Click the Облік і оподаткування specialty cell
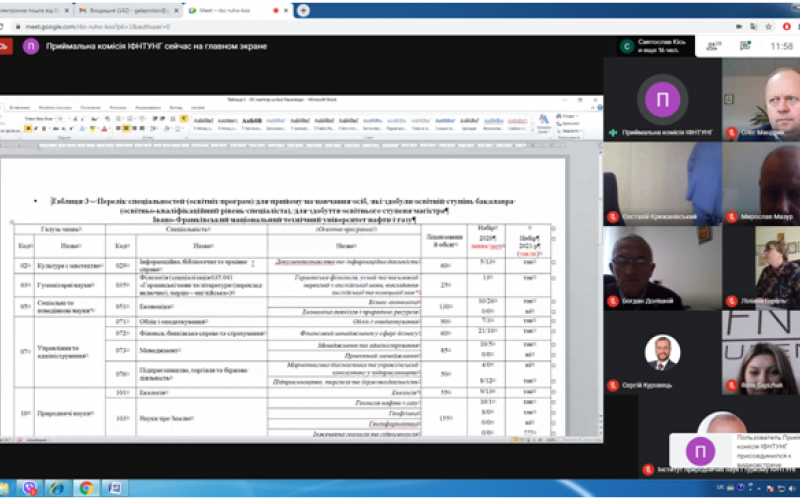 coord(202,322)
